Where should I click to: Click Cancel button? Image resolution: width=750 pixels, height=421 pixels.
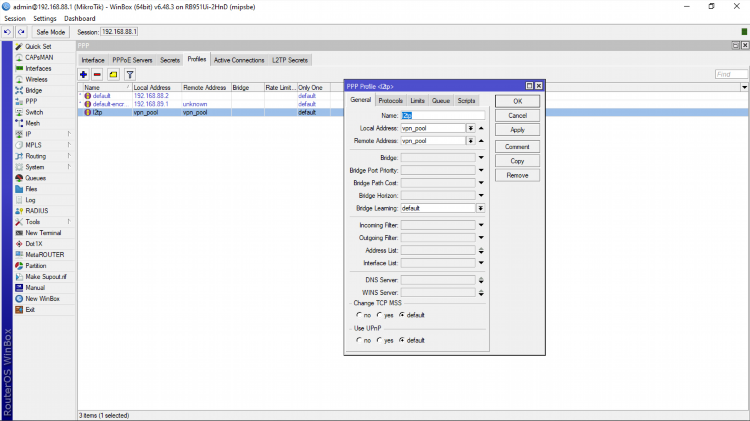[518, 116]
